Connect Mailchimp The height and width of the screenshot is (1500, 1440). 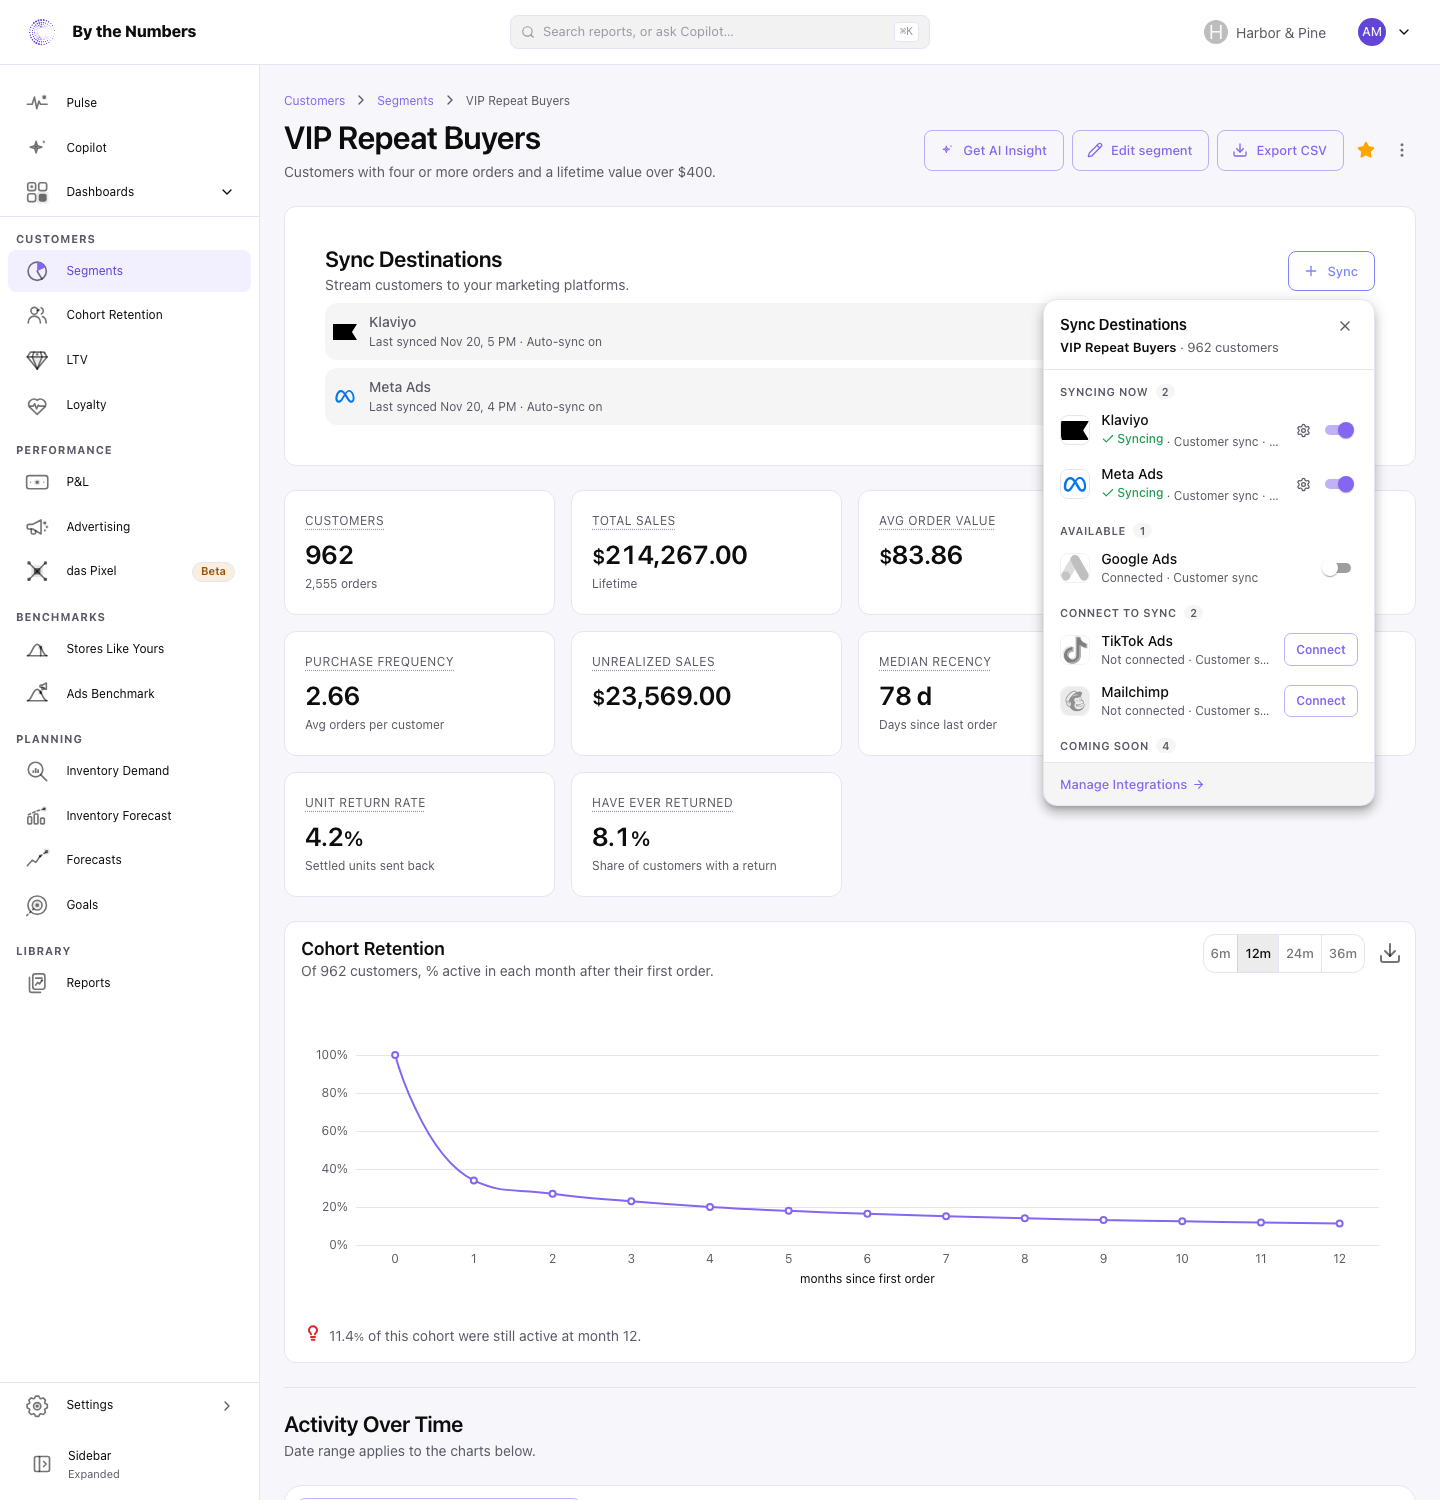click(x=1321, y=701)
